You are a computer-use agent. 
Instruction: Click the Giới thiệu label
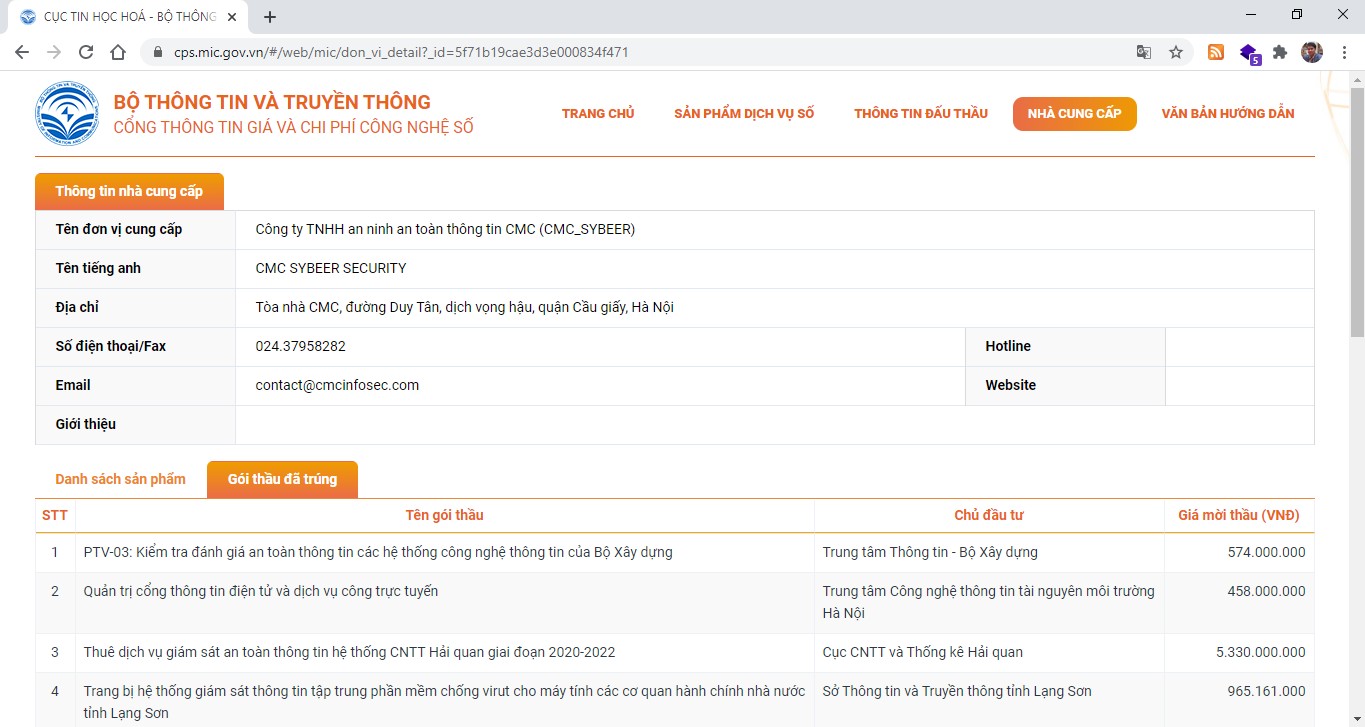tap(86, 424)
